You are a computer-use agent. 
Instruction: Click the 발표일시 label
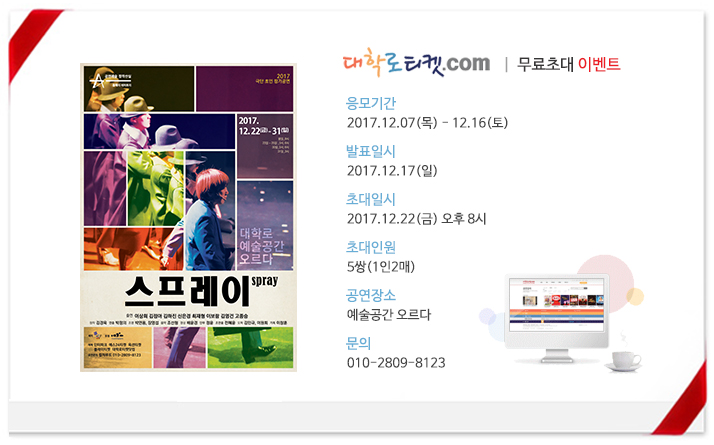[371, 151]
